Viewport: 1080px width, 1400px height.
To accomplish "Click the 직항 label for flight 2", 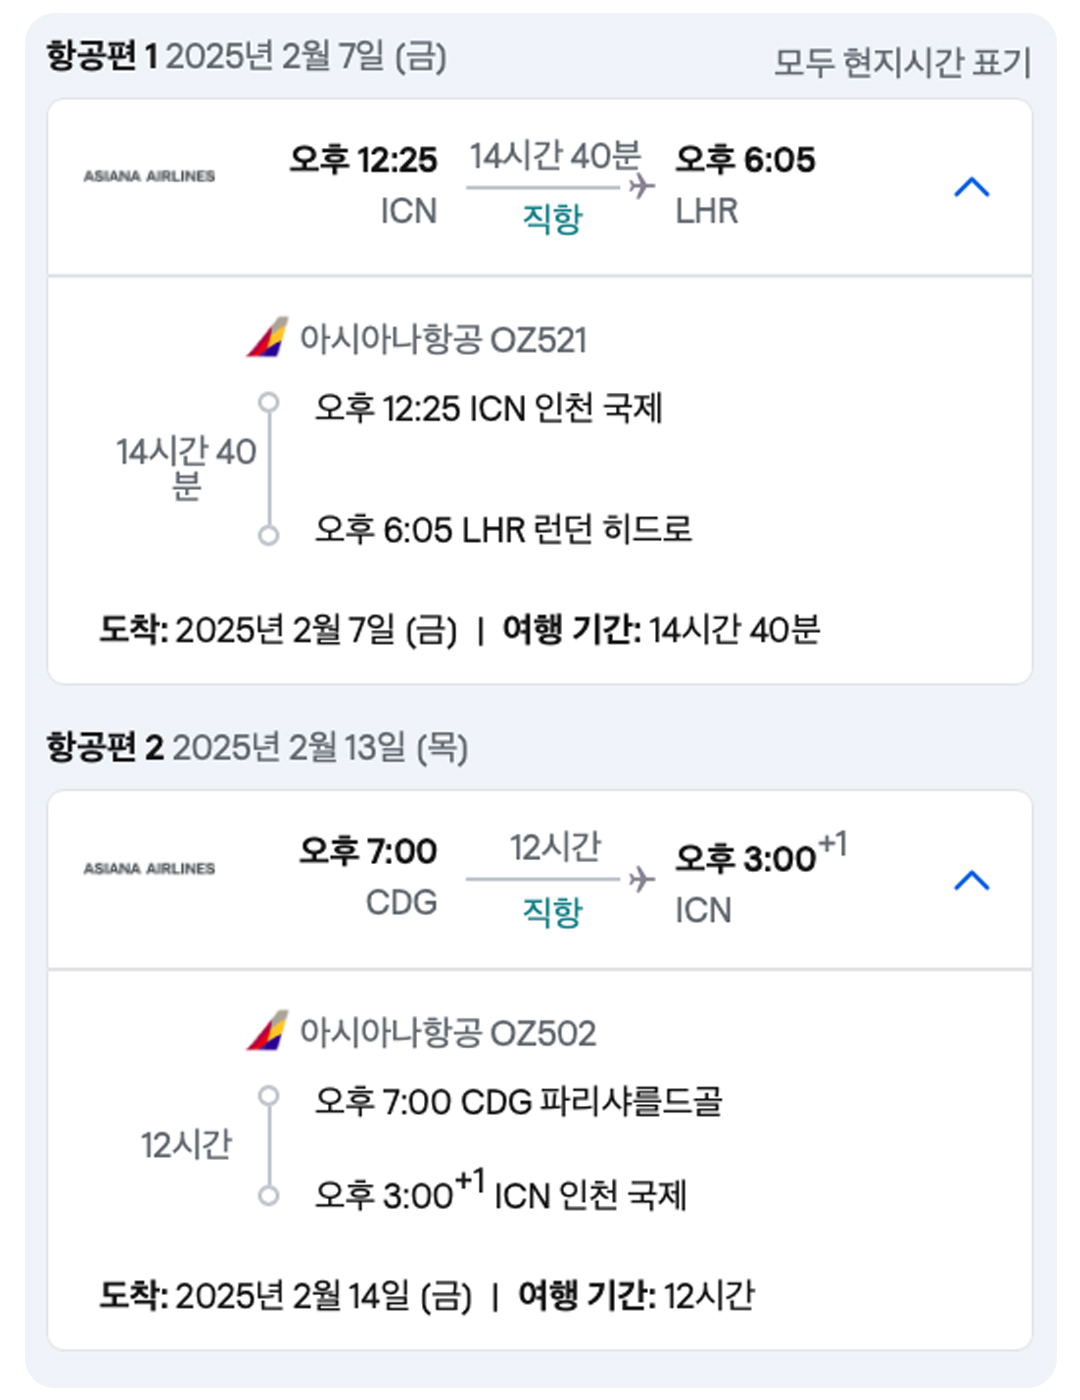I will pyautogui.click(x=552, y=911).
